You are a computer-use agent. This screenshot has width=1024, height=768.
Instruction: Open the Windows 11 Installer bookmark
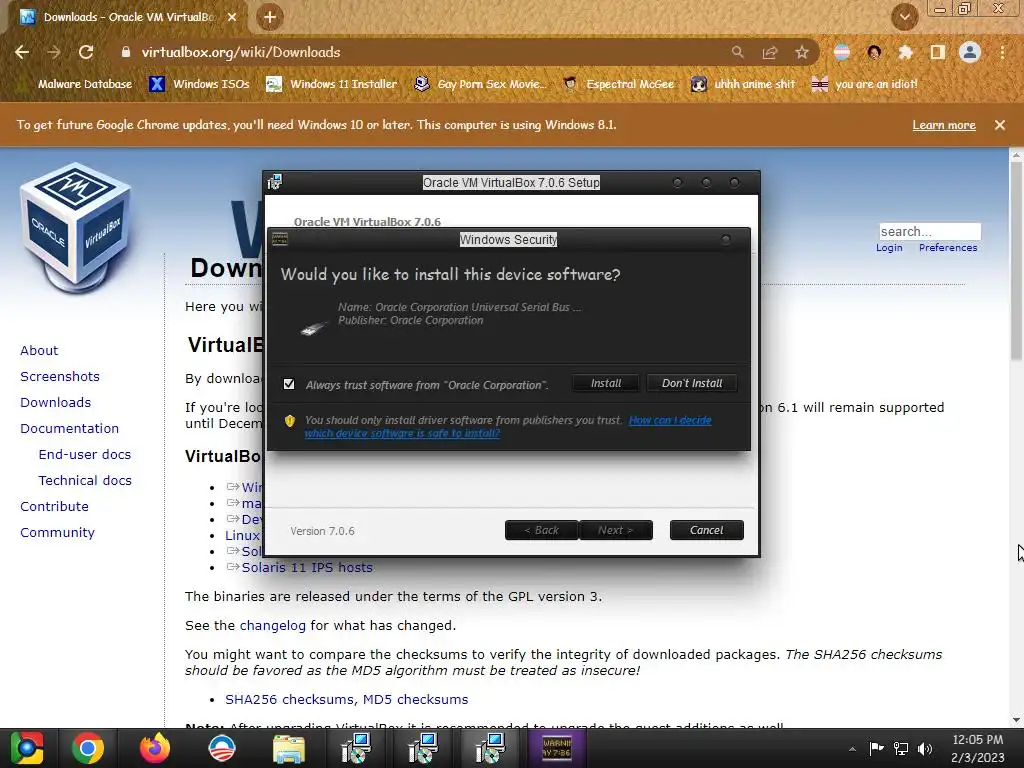[332, 84]
